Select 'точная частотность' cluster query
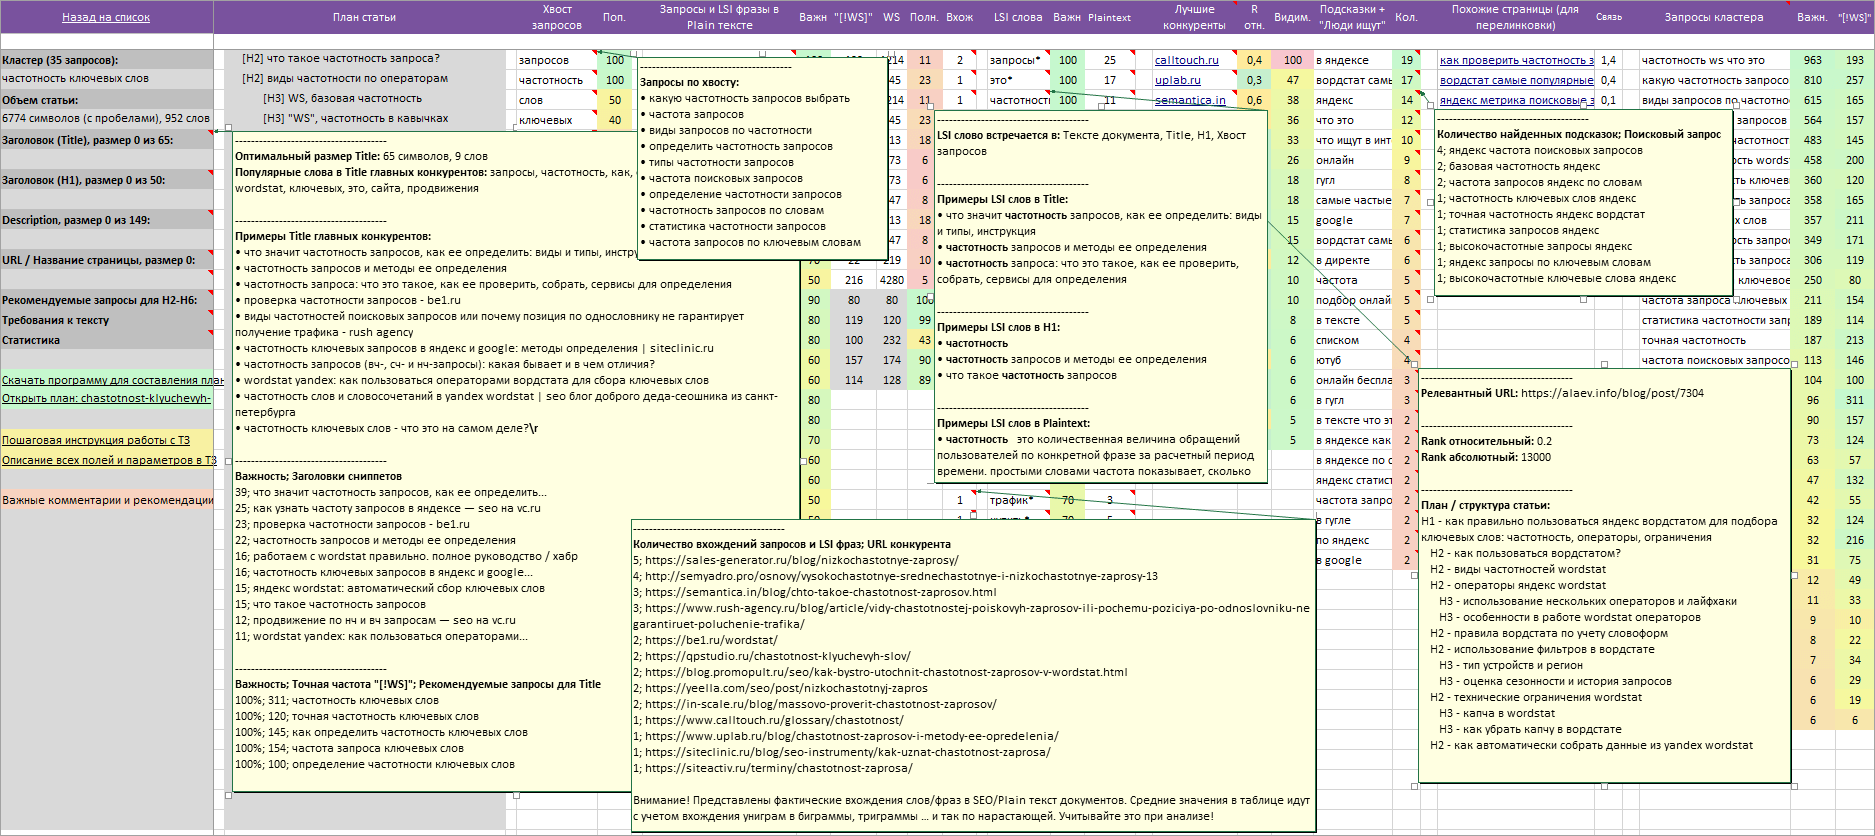The image size is (1875, 836). coord(1714,340)
